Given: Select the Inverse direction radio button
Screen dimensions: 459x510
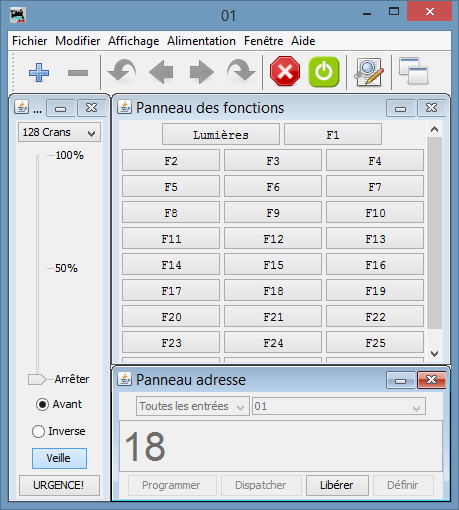Looking at the screenshot, I should [x=38, y=431].
